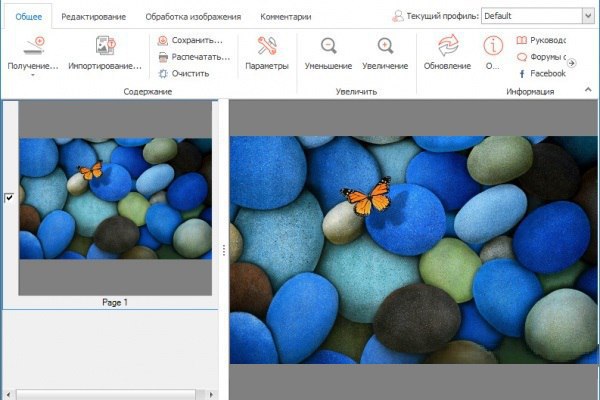Open the Текущий профиль Default dropdown
The height and width of the screenshot is (400, 600).
538,16
